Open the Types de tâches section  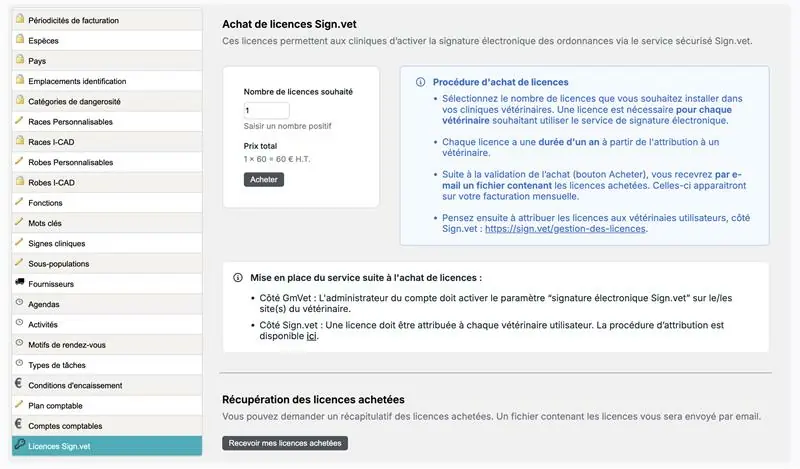57,365
